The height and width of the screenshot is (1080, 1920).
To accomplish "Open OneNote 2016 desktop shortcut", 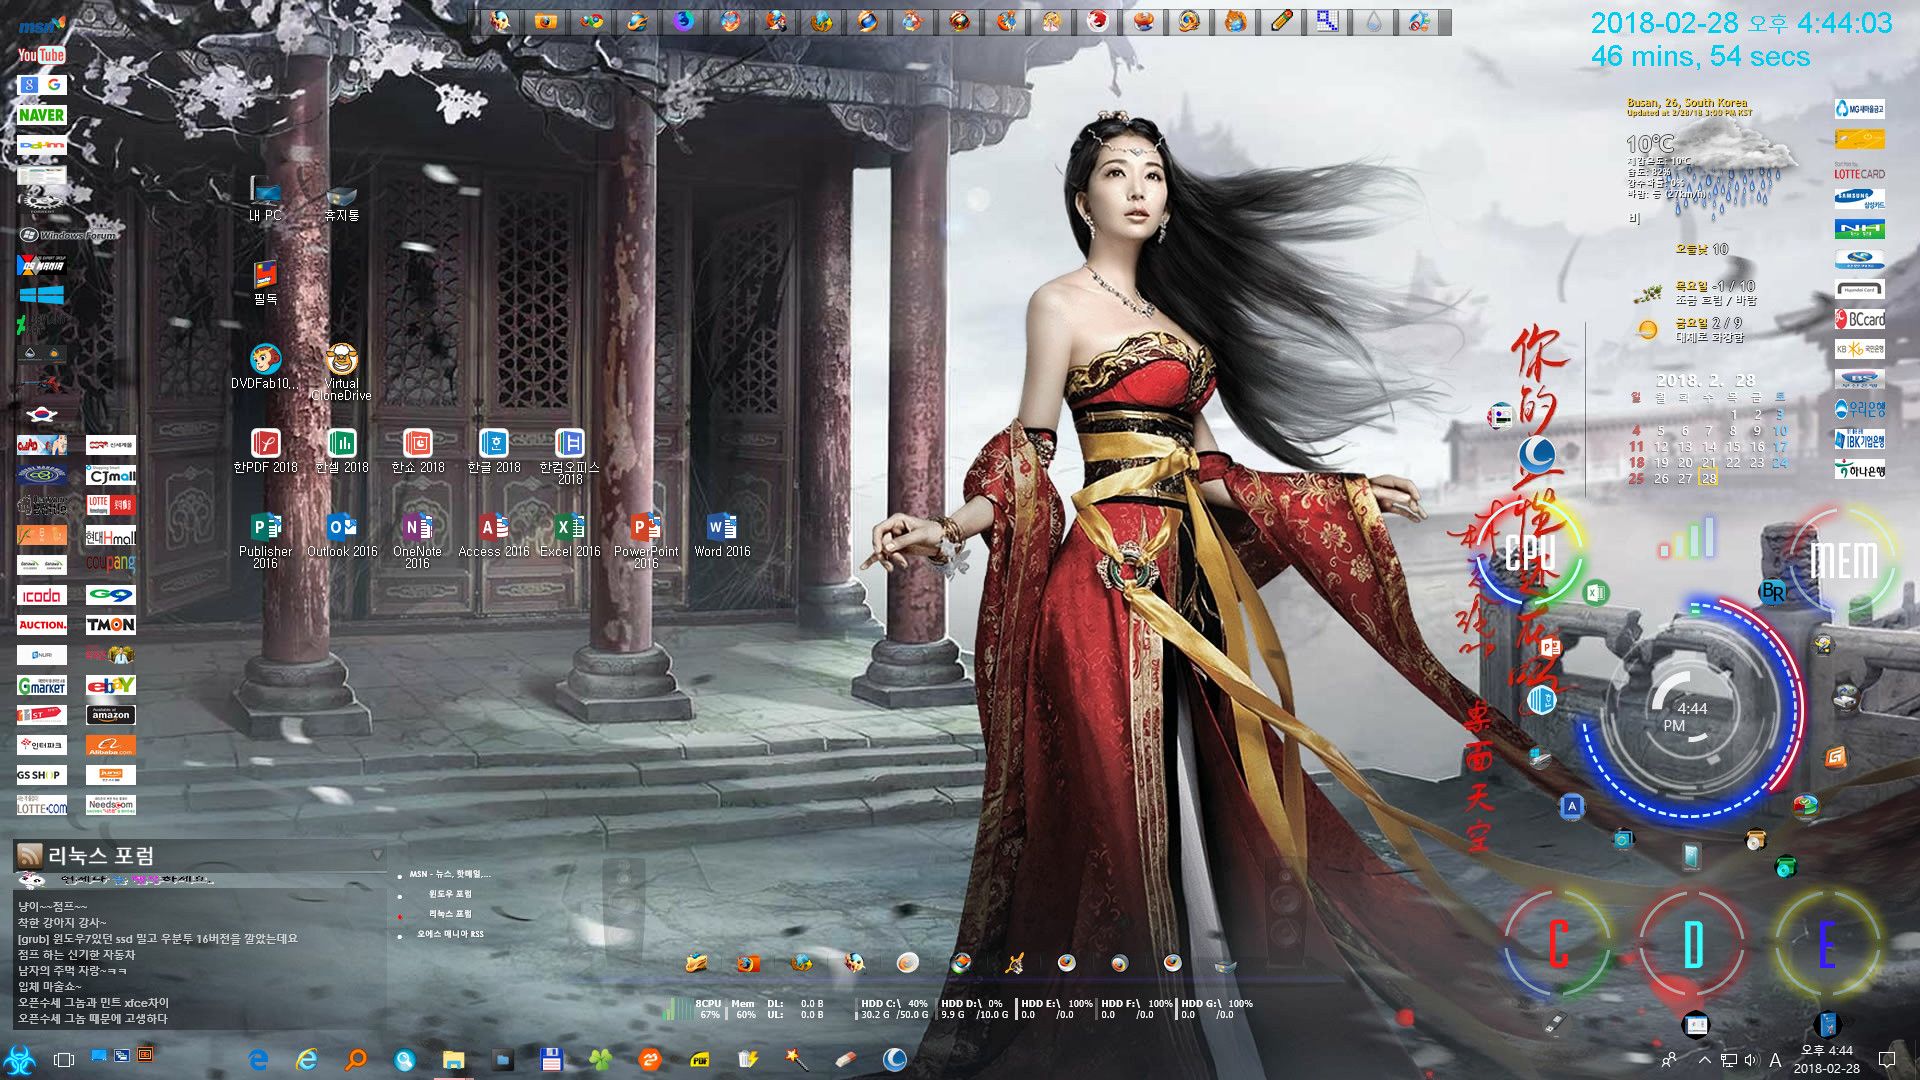I will pyautogui.click(x=417, y=540).
